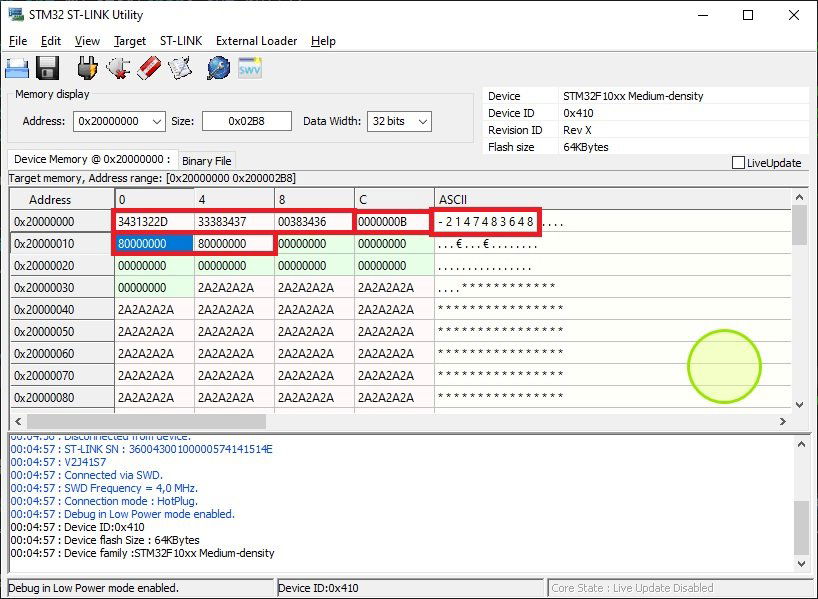818x599 pixels.
Task: Click the ASCII column header
Action: pyautogui.click(x=613, y=200)
